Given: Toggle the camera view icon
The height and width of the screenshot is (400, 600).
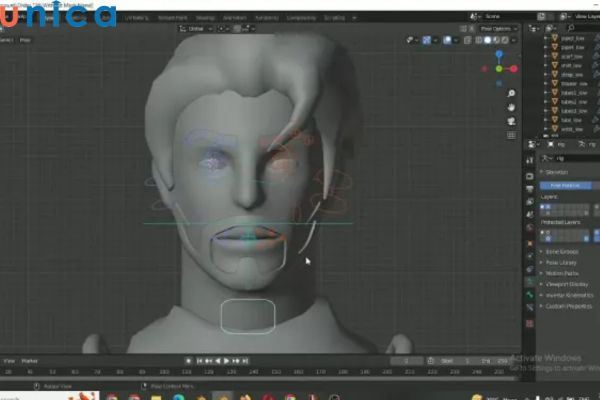Looking at the screenshot, I should click(511, 122).
